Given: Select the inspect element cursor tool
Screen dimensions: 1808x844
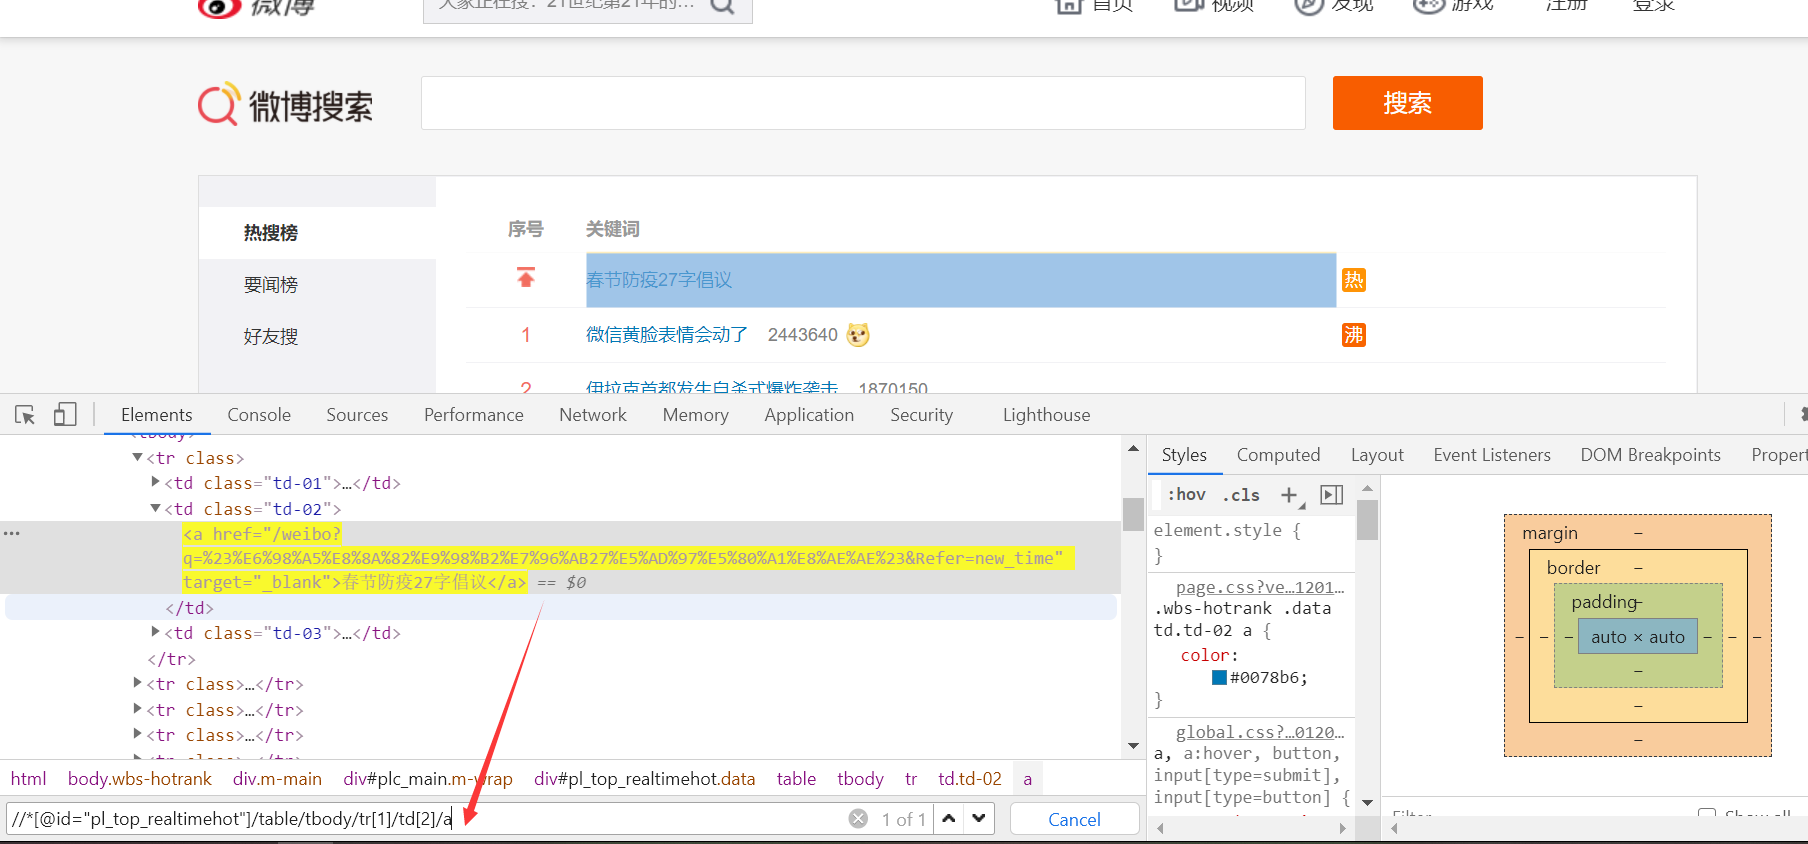Looking at the screenshot, I should click(25, 414).
